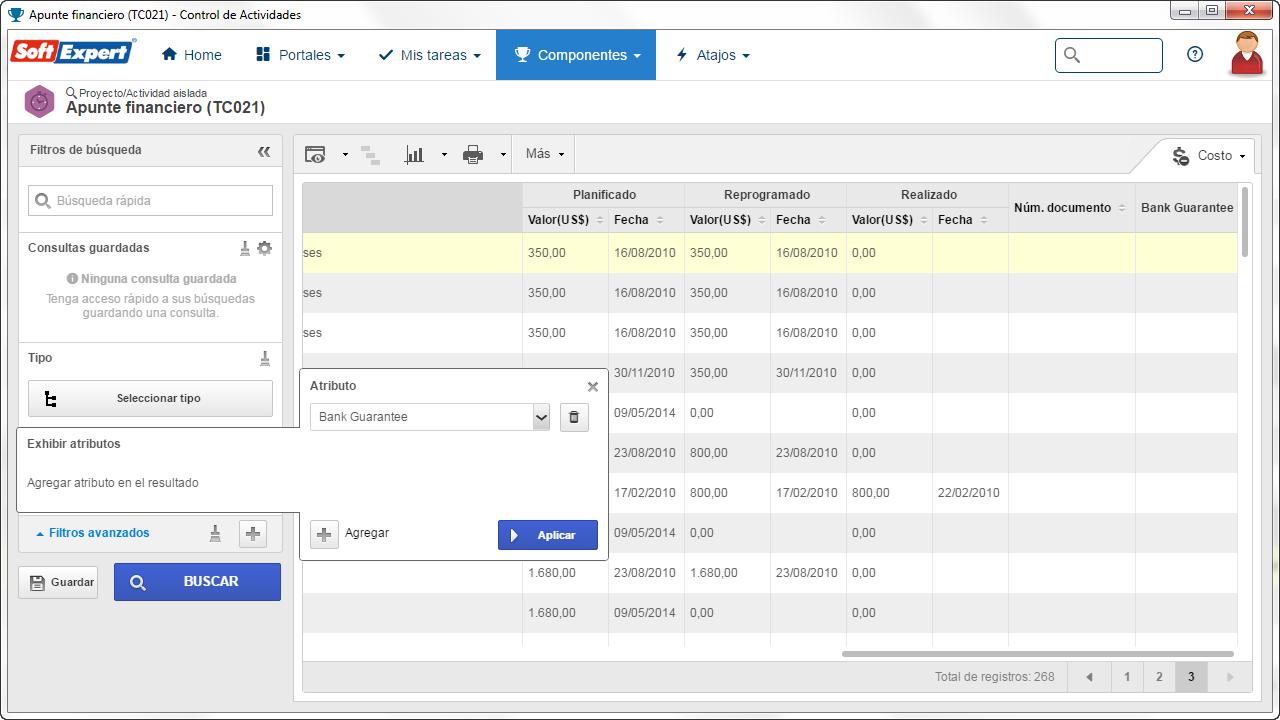Collapse the Filtros de búsqueda panel
Screen dimensions: 1280x720
(x=264, y=151)
